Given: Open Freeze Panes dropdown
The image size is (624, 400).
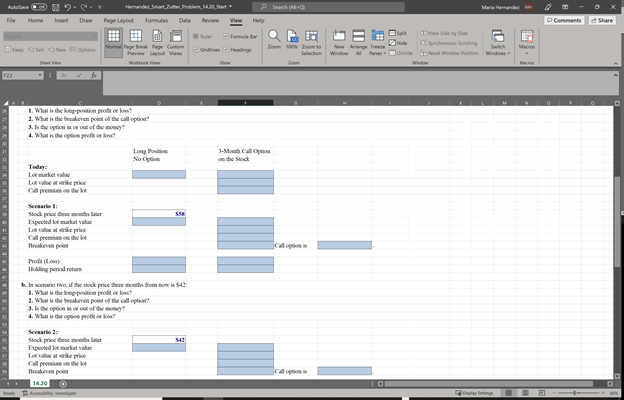Looking at the screenshot, I should pos(377,42).
